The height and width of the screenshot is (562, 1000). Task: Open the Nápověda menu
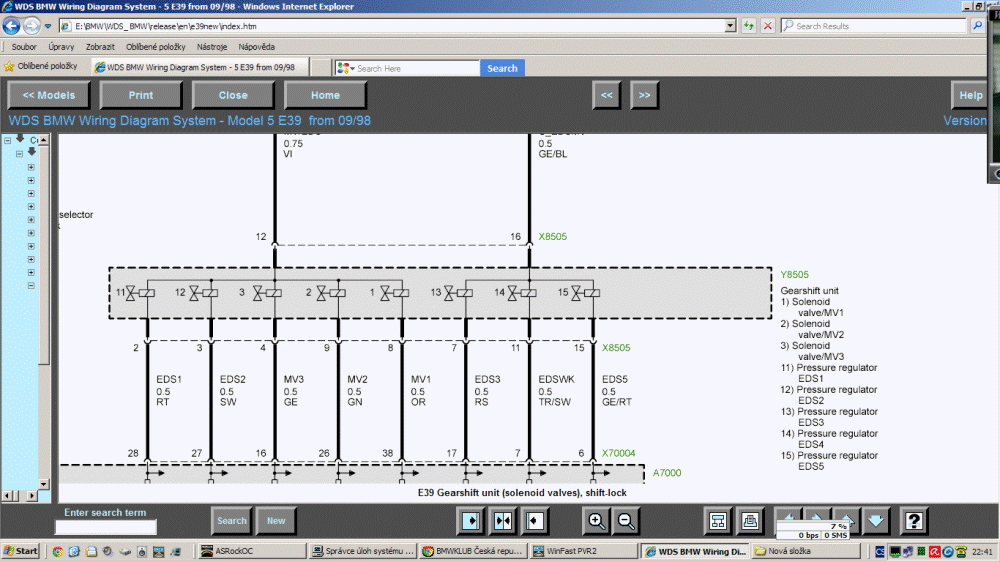256,47
